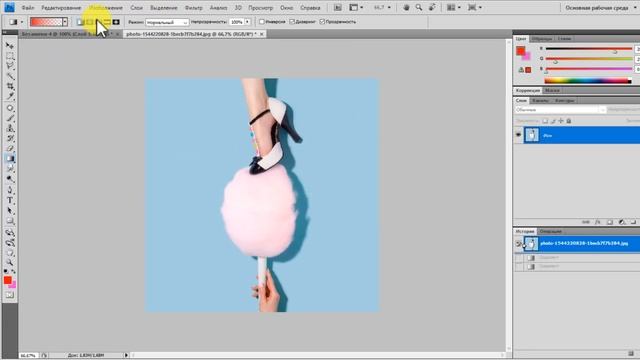
Task: Select the Magic Wand tool
Action: 10,76
